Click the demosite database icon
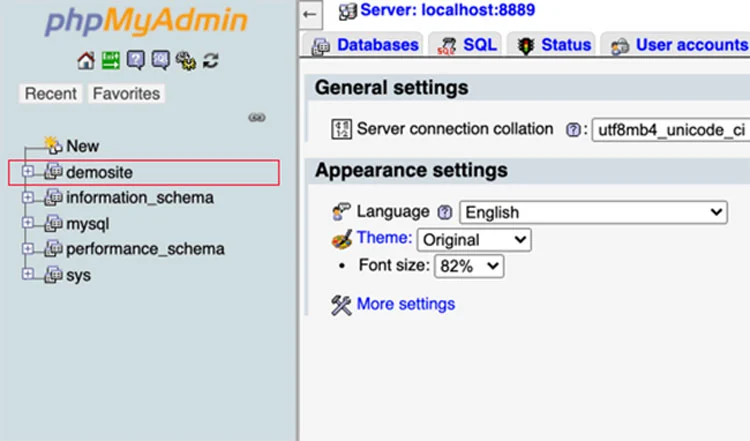The height and width of the screenshot is (441, 750). [53, 172]
